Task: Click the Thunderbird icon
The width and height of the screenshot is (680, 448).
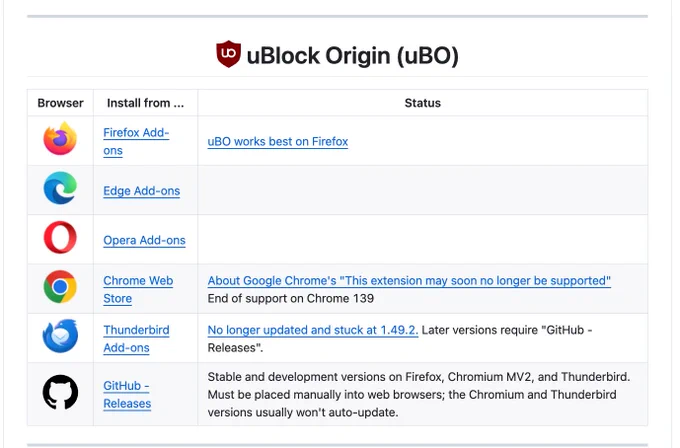Action: (60, 336)
